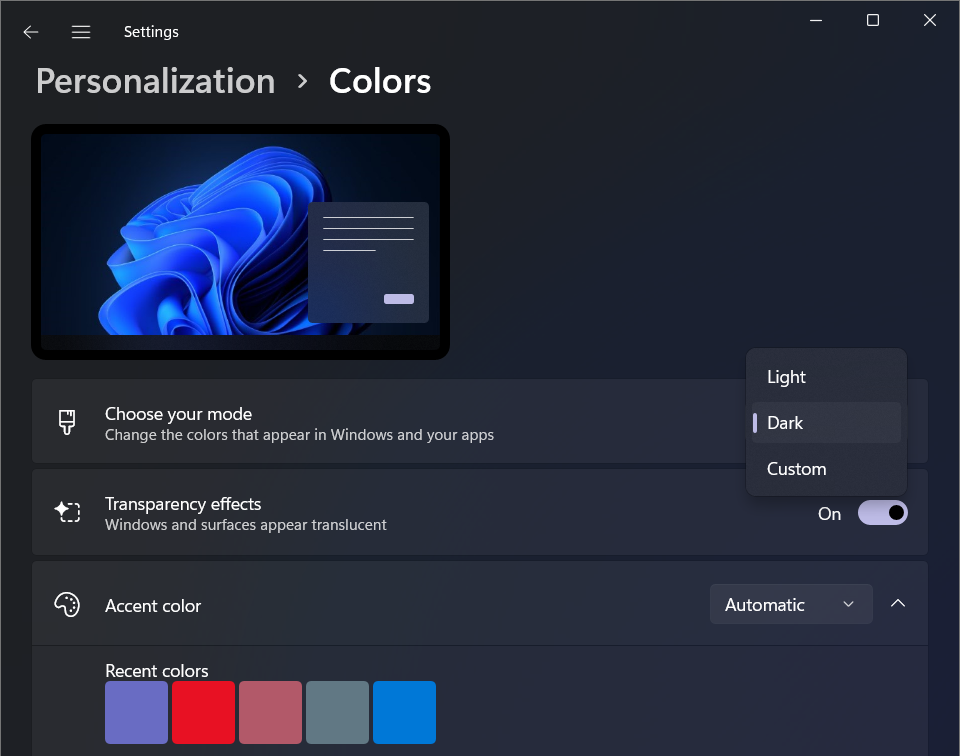Click the desktop preview thumbnail
This screenshot has height=756, width=960.
(x=241, y=241)
